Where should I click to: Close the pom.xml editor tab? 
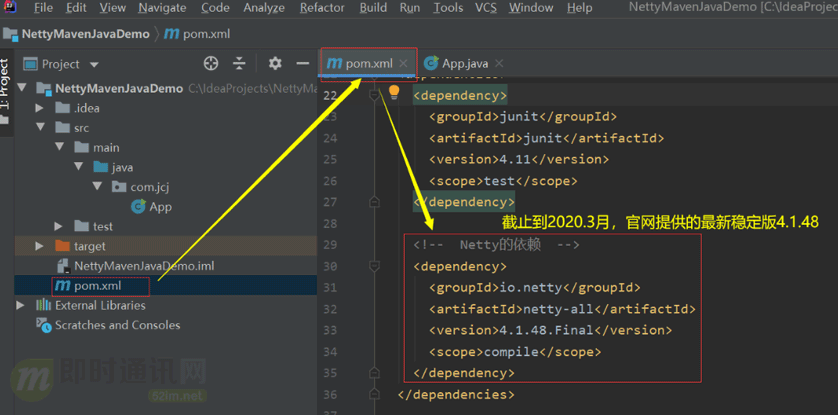(x=404, y=64)
